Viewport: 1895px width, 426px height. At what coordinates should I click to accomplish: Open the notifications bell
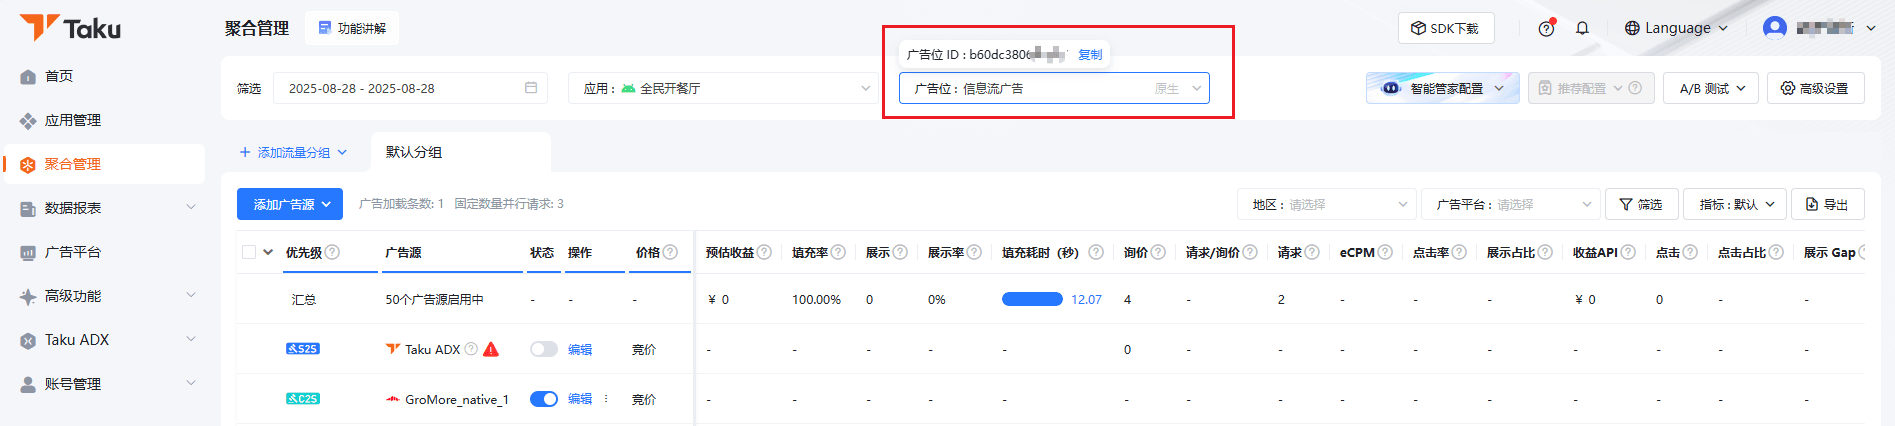(1582, 28)
